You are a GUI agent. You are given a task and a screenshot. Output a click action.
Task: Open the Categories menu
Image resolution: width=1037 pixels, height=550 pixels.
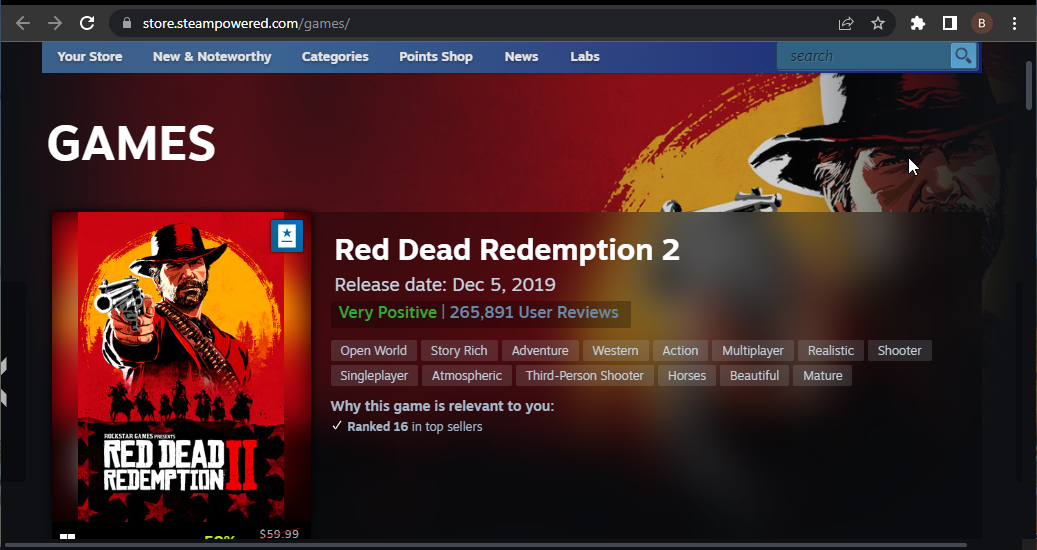(x=335, y=57)
